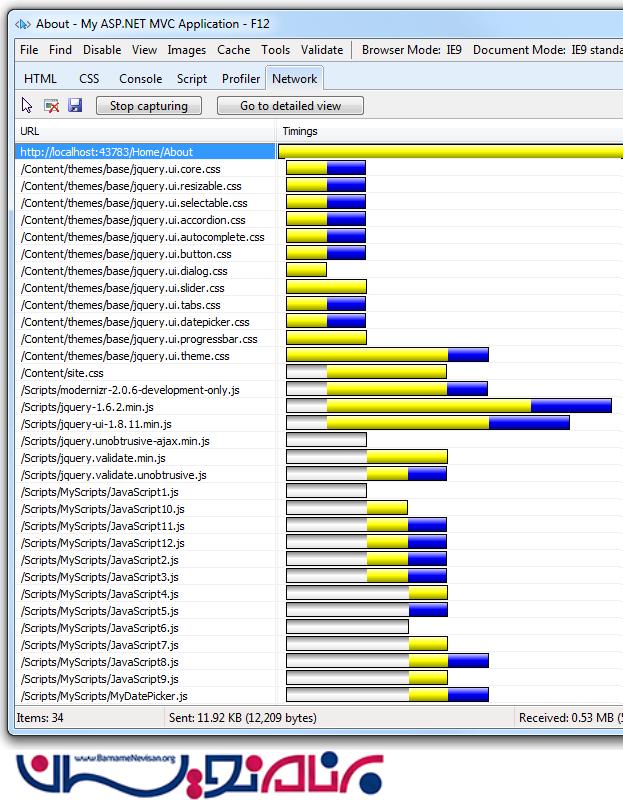Switch to the Console tab

tap(140, 78)
